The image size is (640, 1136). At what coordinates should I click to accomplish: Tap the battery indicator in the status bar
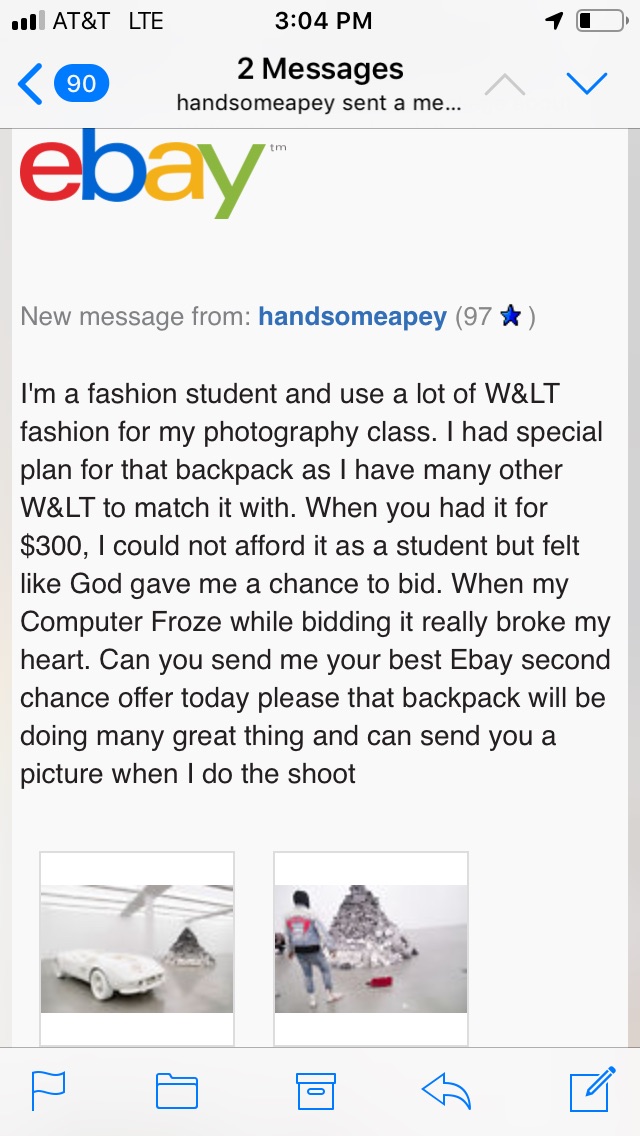pos(602,21)
